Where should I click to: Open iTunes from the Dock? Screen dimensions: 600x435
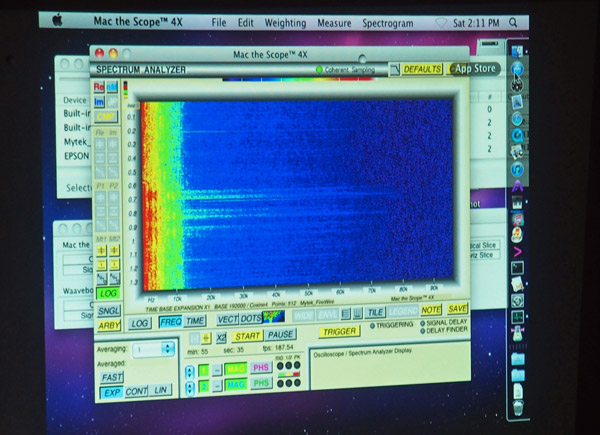click(x=517, y=169)
